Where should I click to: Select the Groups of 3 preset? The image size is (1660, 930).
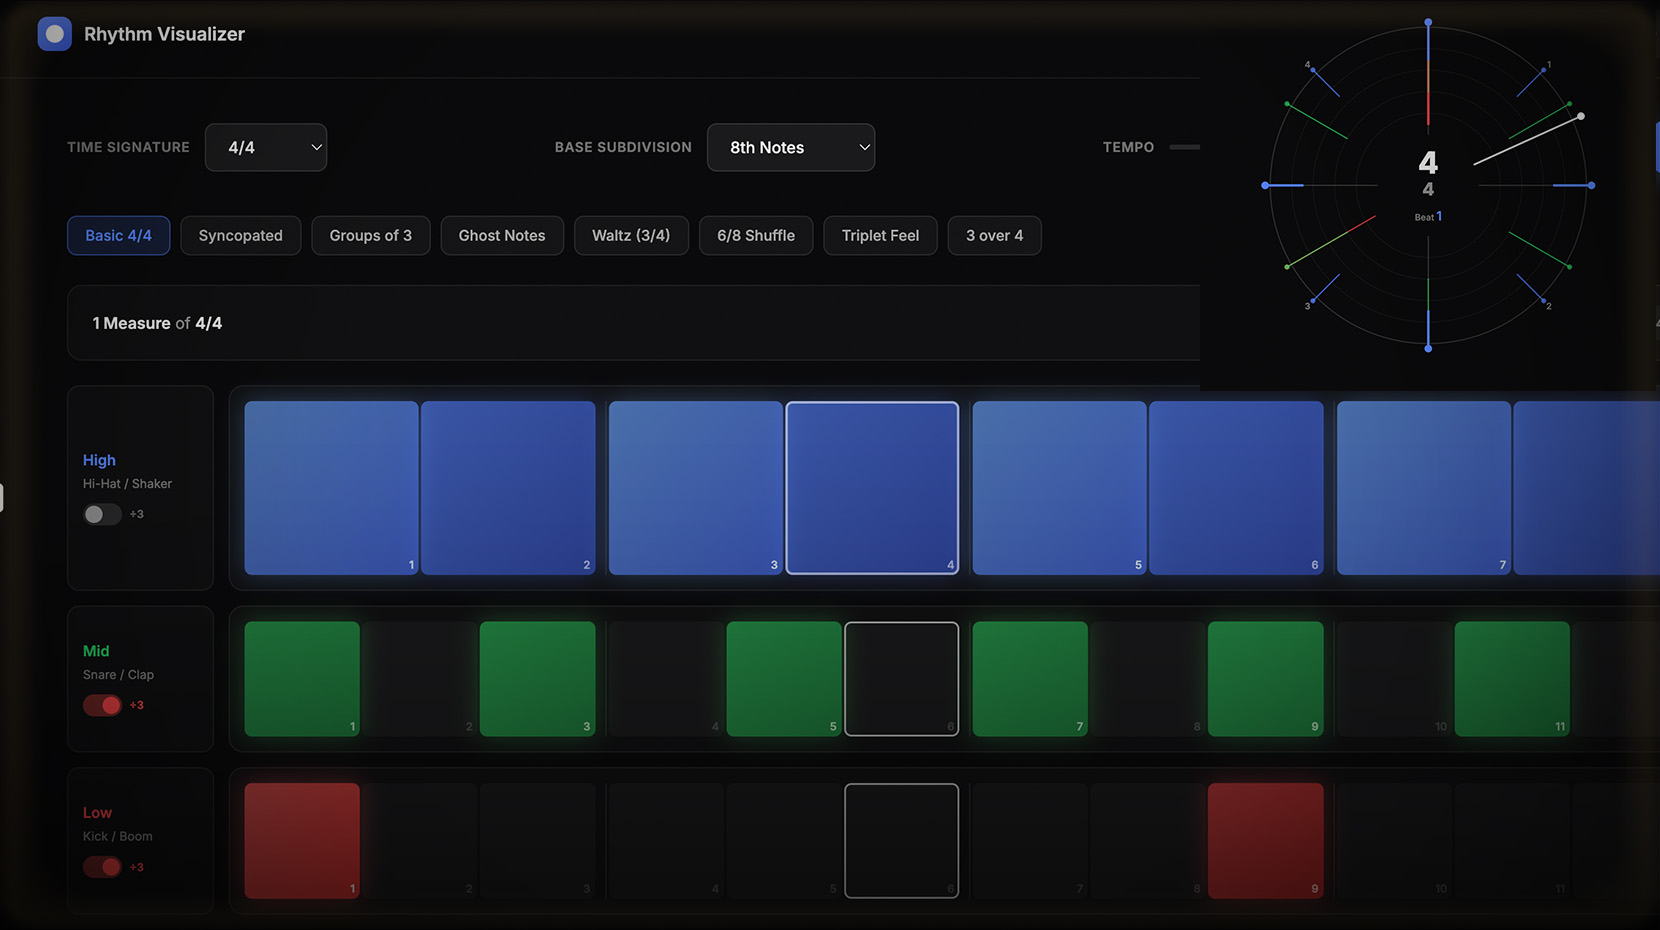coord(371,236)
